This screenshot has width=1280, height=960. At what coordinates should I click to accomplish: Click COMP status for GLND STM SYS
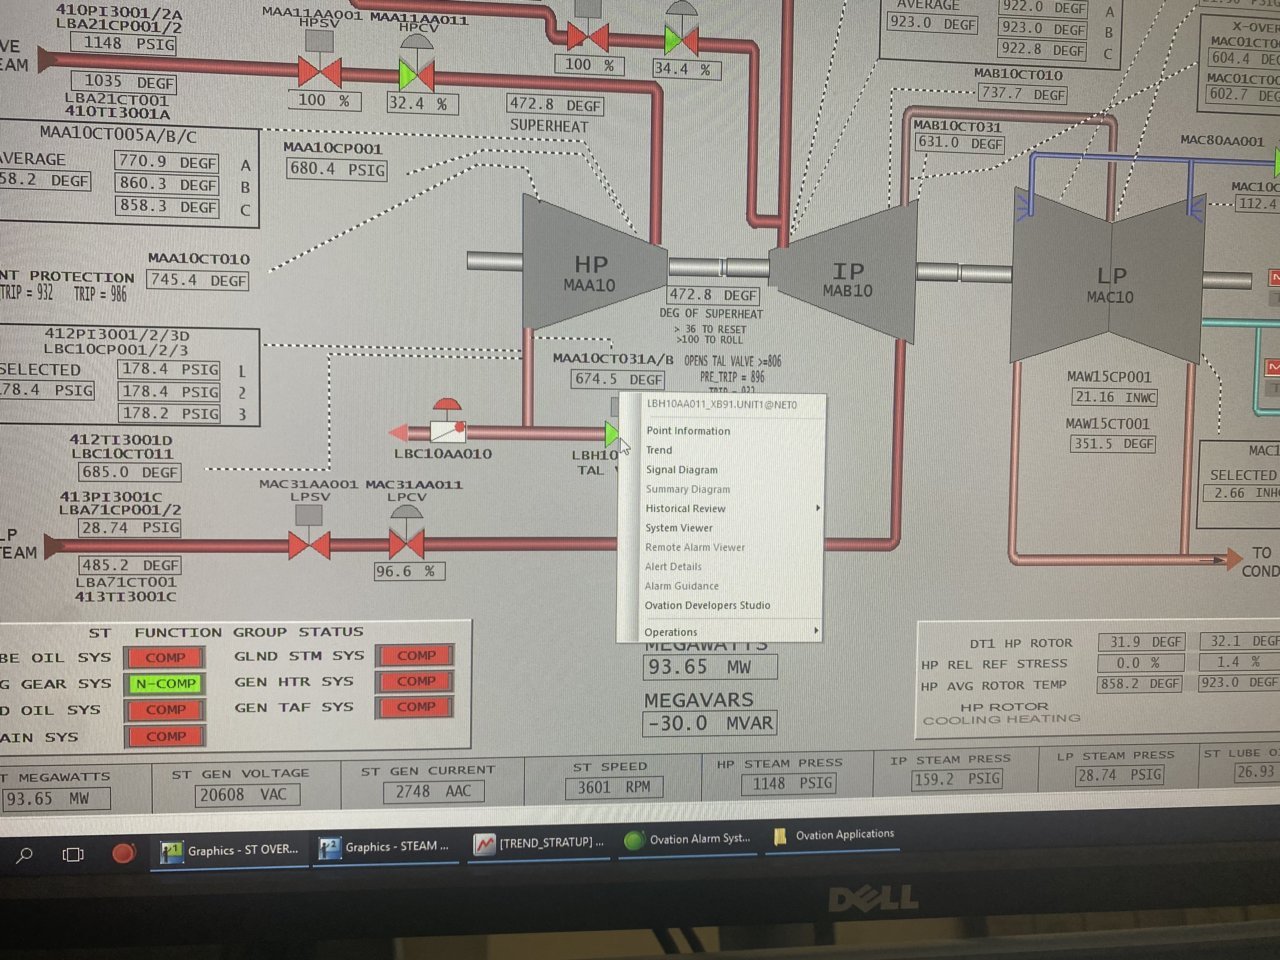(x=416, y=656)
